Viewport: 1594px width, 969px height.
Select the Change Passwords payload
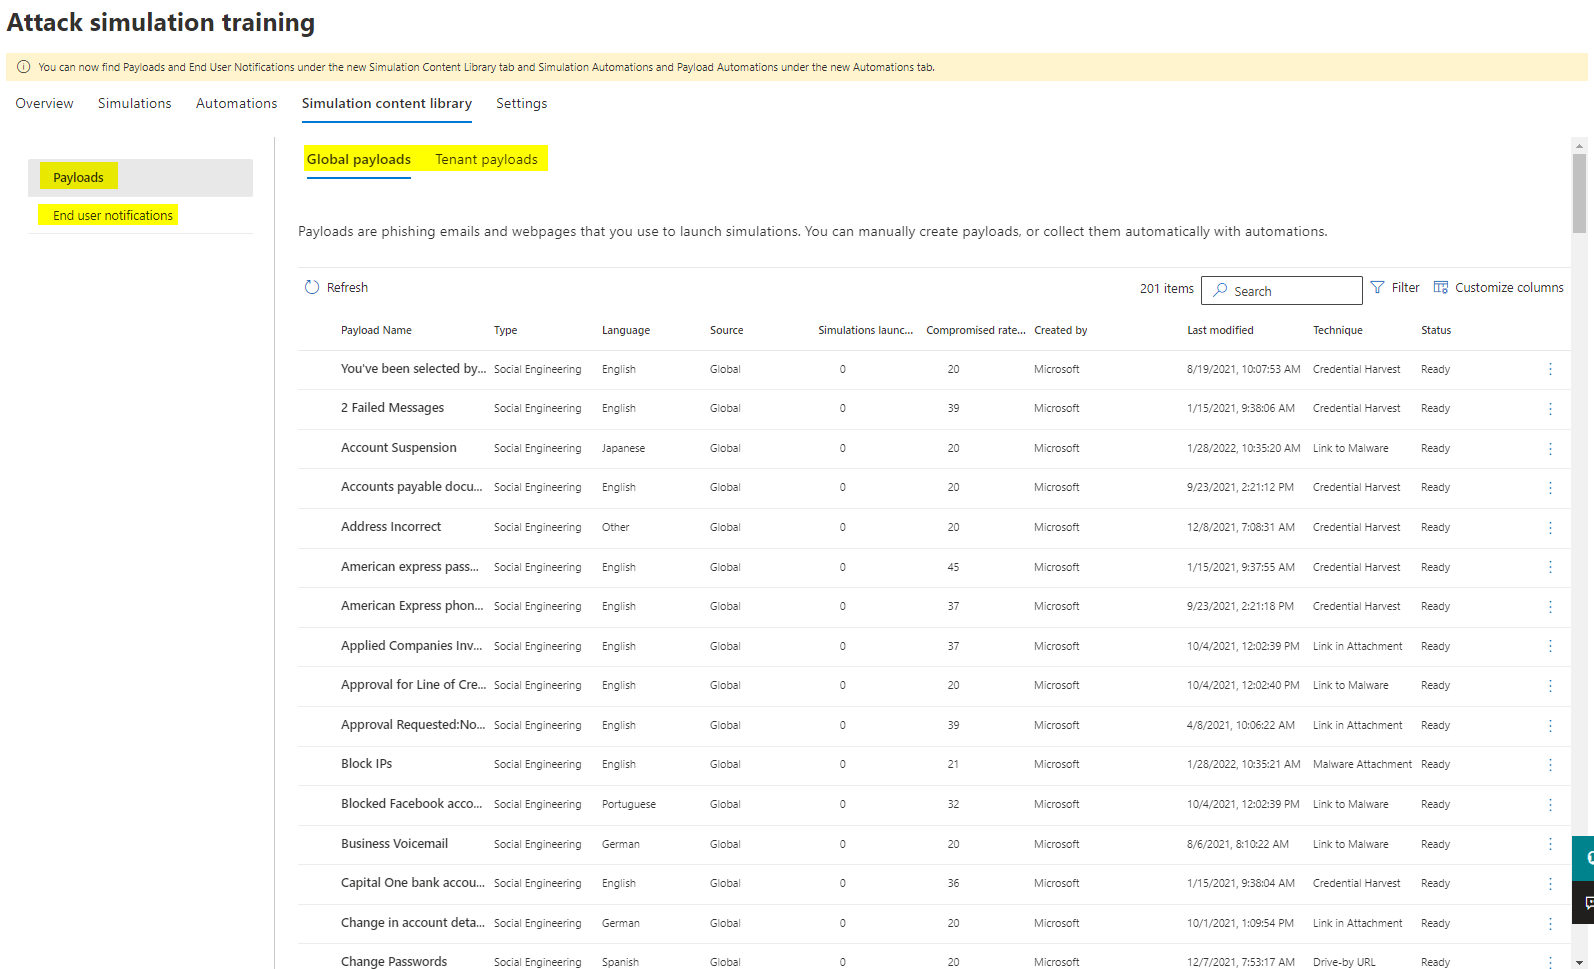(394, 961)
